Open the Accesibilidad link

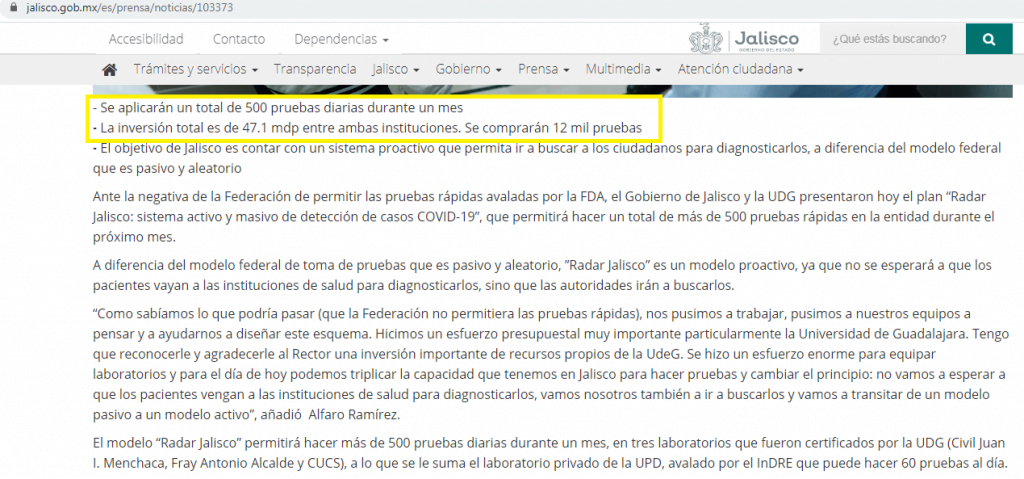tap(146, 39)
